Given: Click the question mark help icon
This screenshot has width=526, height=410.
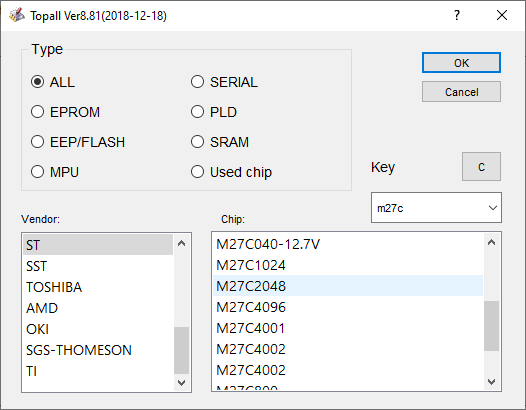Looking at the screenshot, I should 457,15.
